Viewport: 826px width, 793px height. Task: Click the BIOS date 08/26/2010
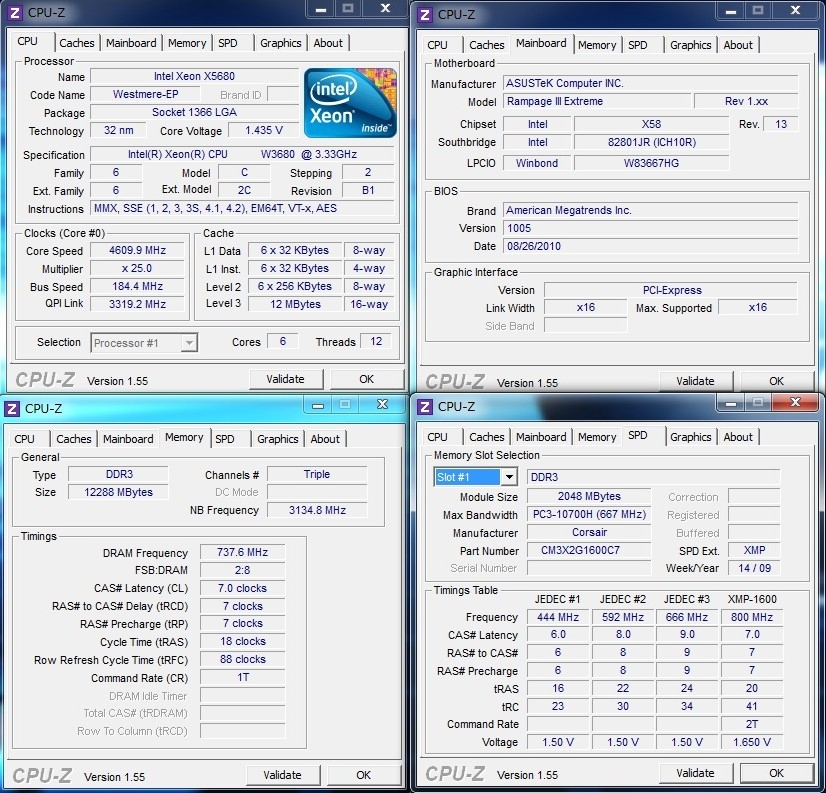click(651, 246)
